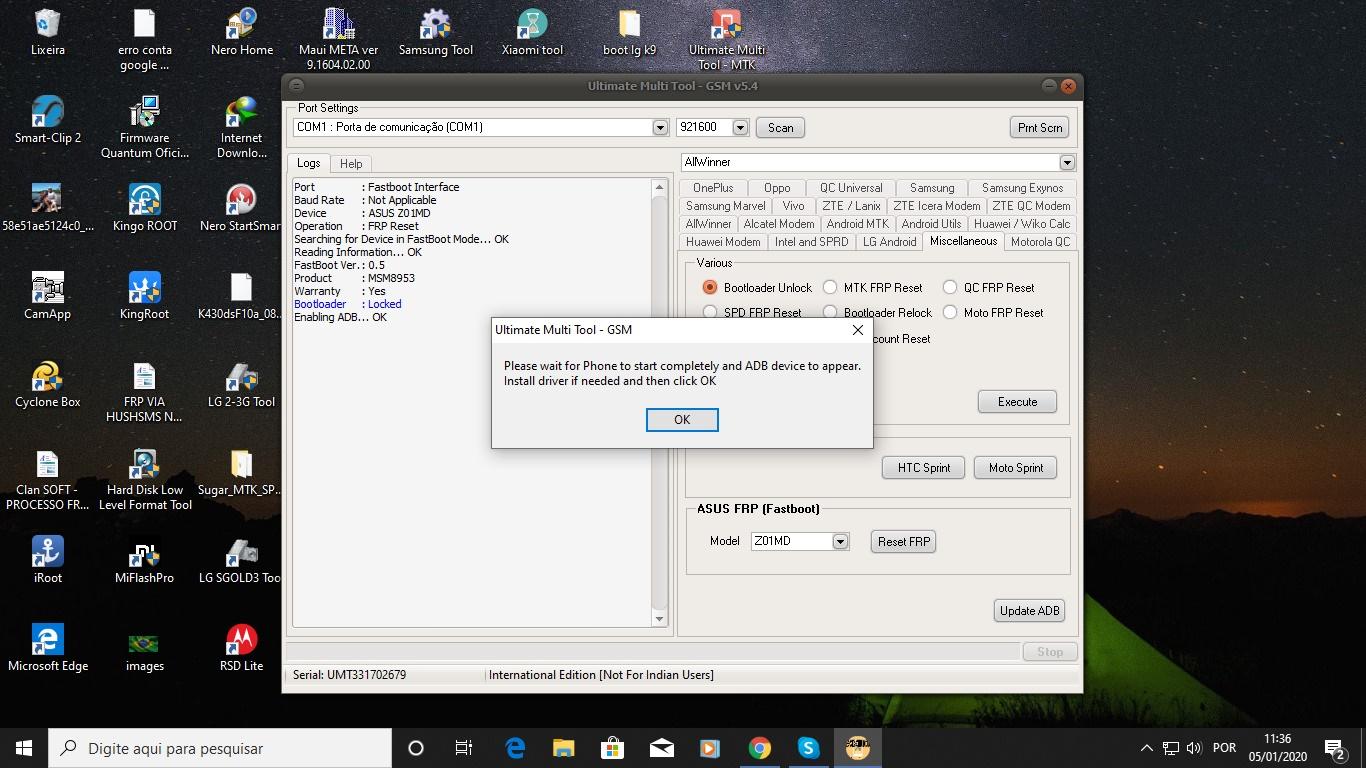
Task: Open the boot lg k9 folder
Action: point(629,32)
